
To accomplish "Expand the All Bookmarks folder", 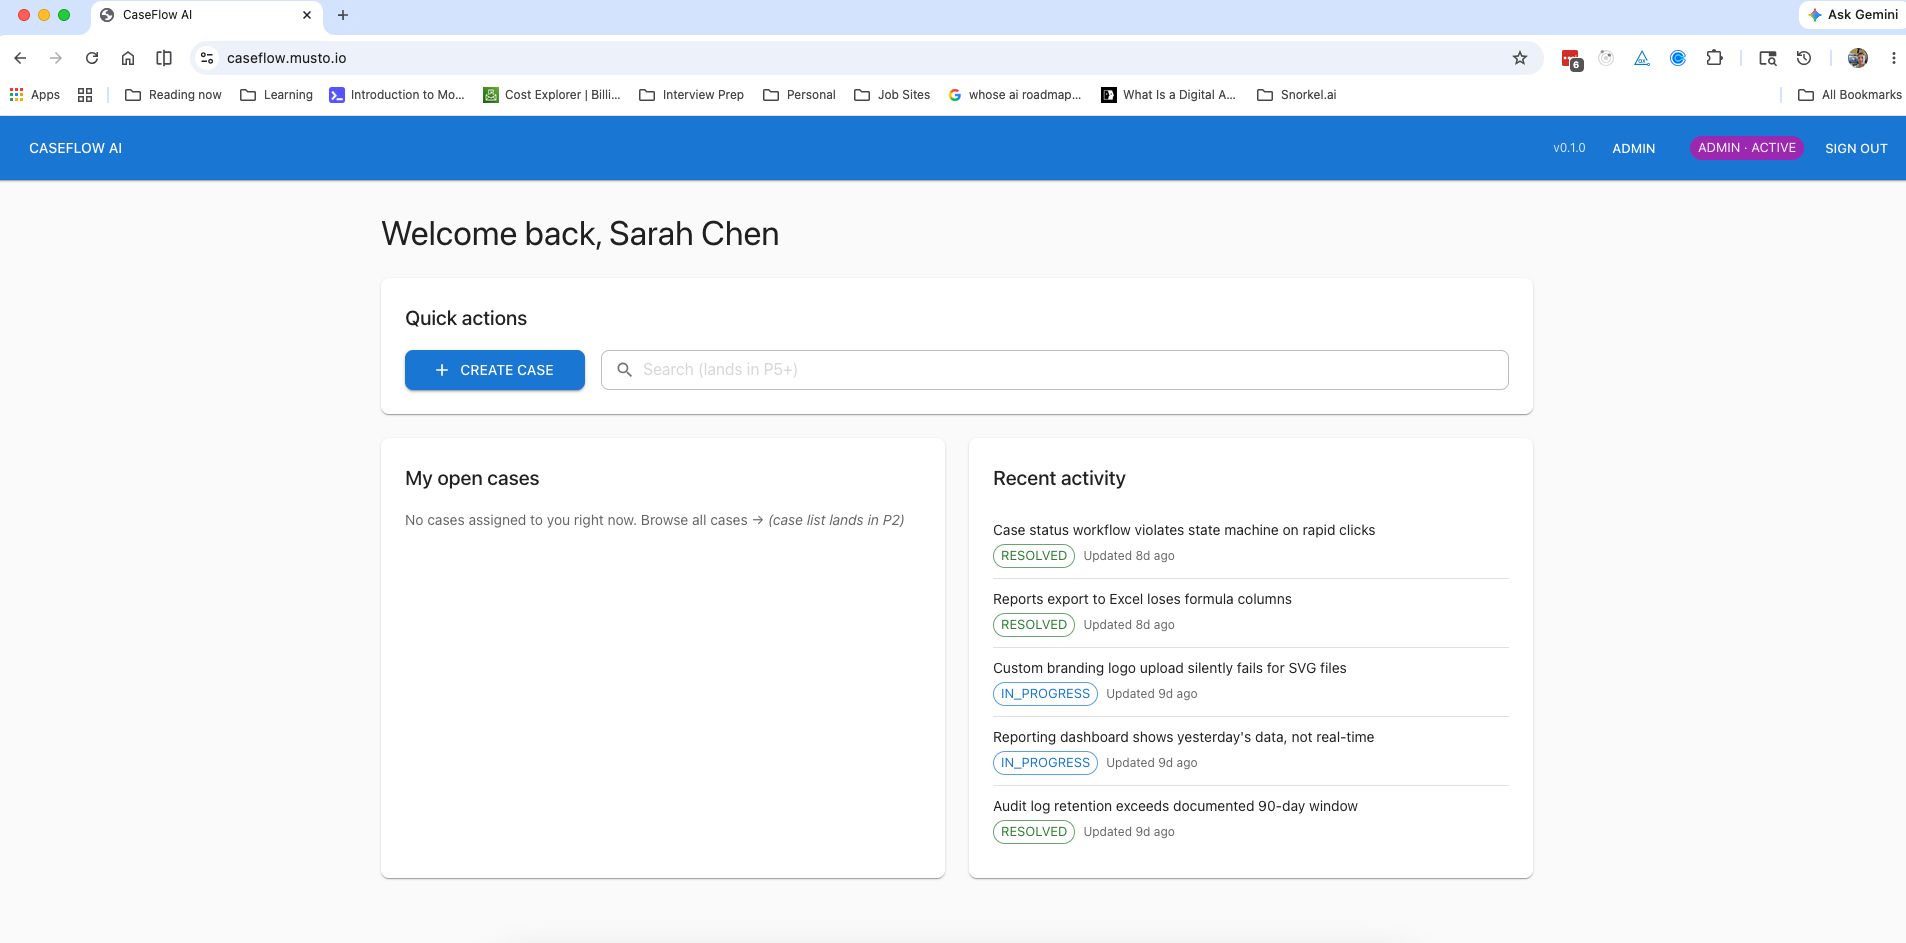I will (x=1850, y=95).
